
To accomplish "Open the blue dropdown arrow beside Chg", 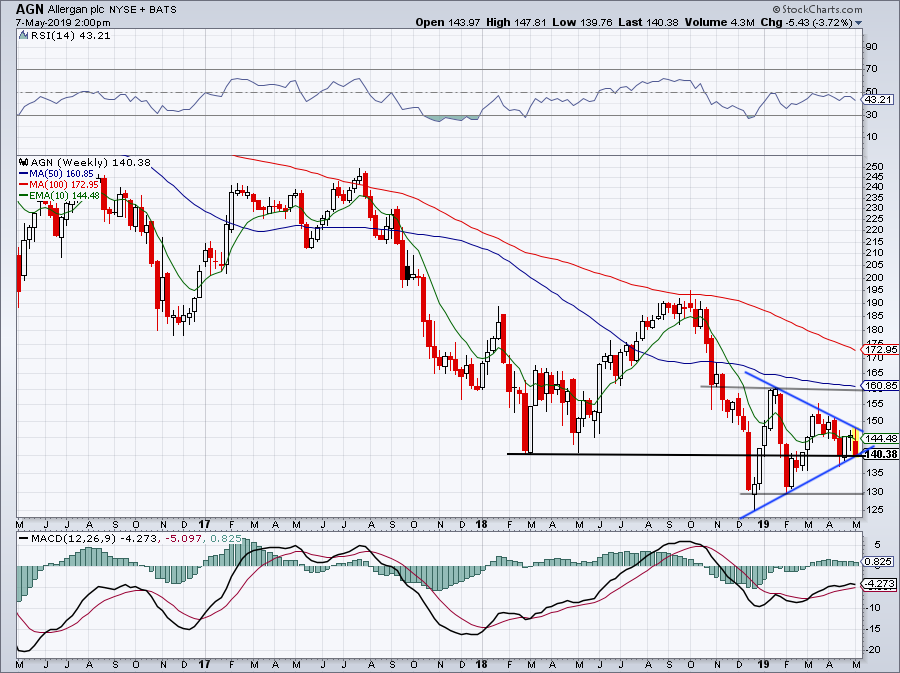I will [859, 23].
